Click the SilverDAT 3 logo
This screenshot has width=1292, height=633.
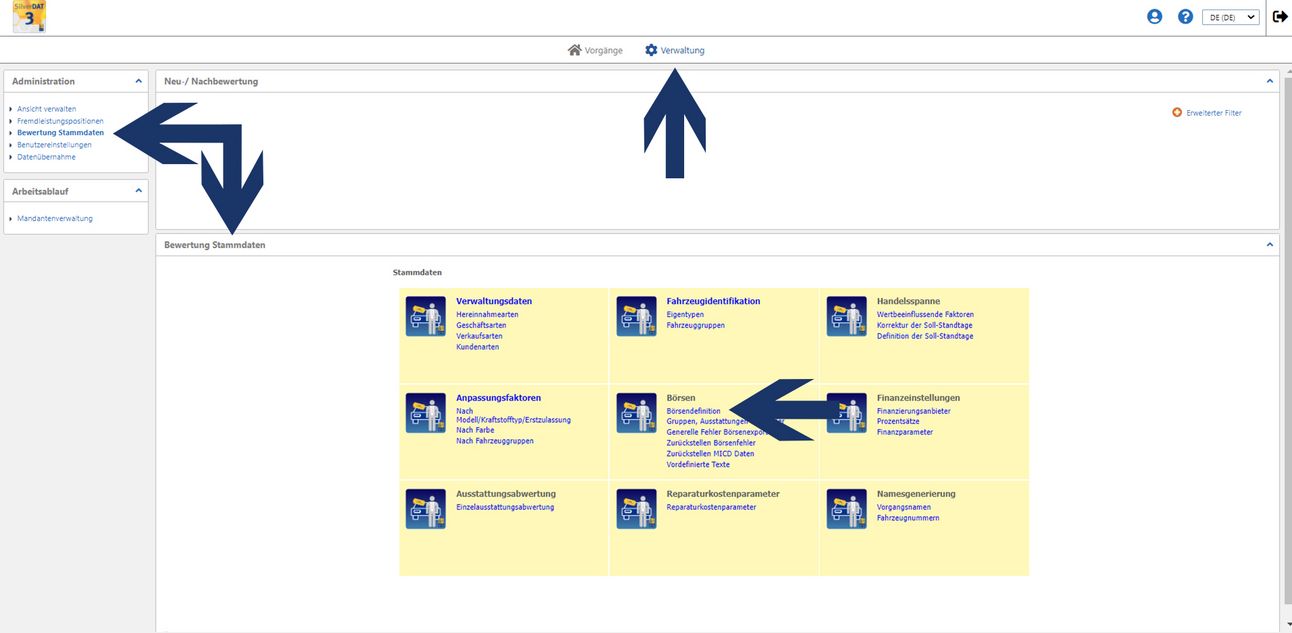tap(30, 17)
